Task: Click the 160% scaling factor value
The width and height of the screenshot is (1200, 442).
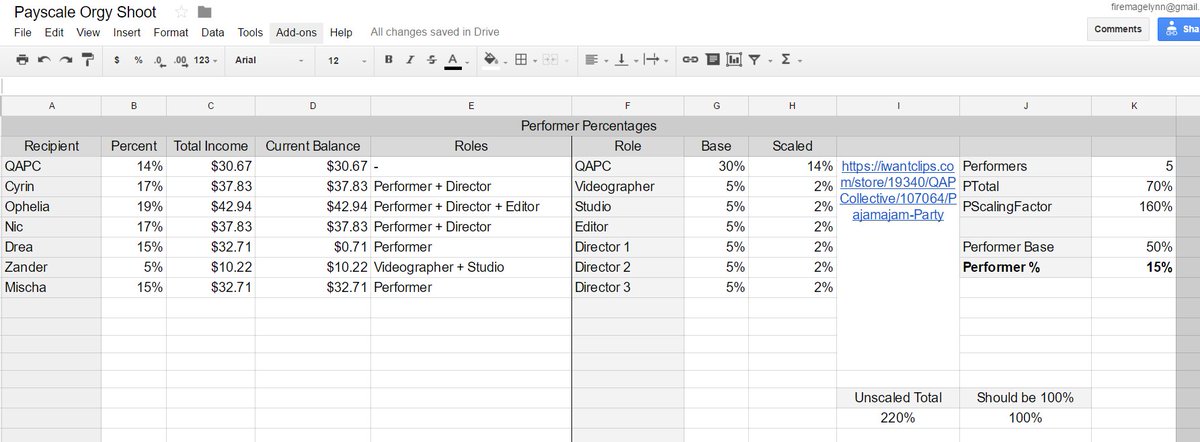Action: pos(1135,206)
